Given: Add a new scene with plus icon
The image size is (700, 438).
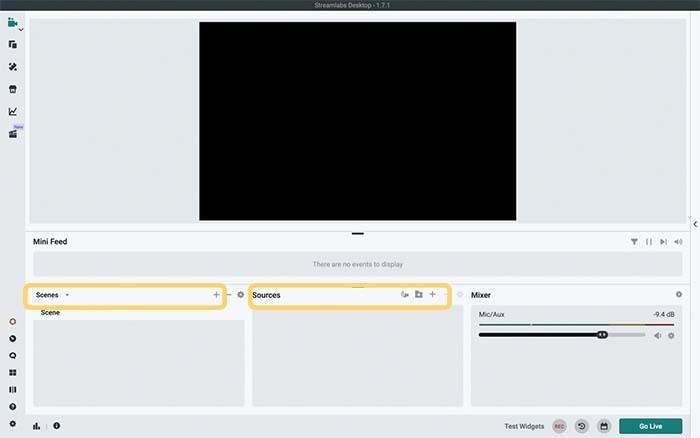Looking at the screenshot, I should pyautogui.click(x=216, y=295).
